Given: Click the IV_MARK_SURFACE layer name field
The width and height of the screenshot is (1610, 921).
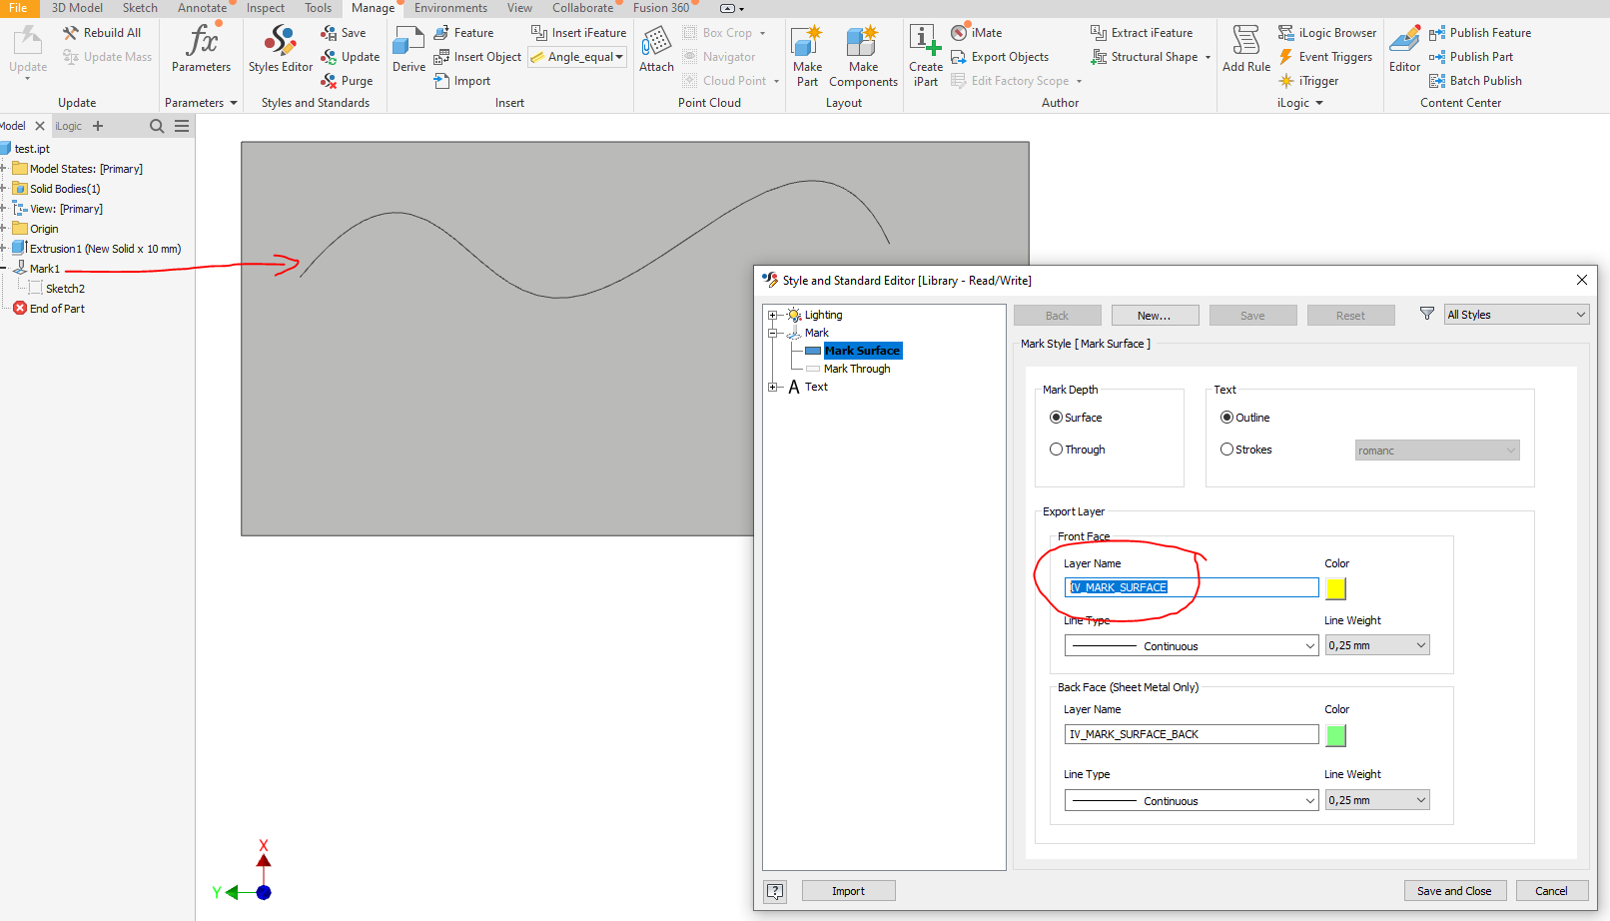Looking at the screenshot, I should click(1191, 587).
